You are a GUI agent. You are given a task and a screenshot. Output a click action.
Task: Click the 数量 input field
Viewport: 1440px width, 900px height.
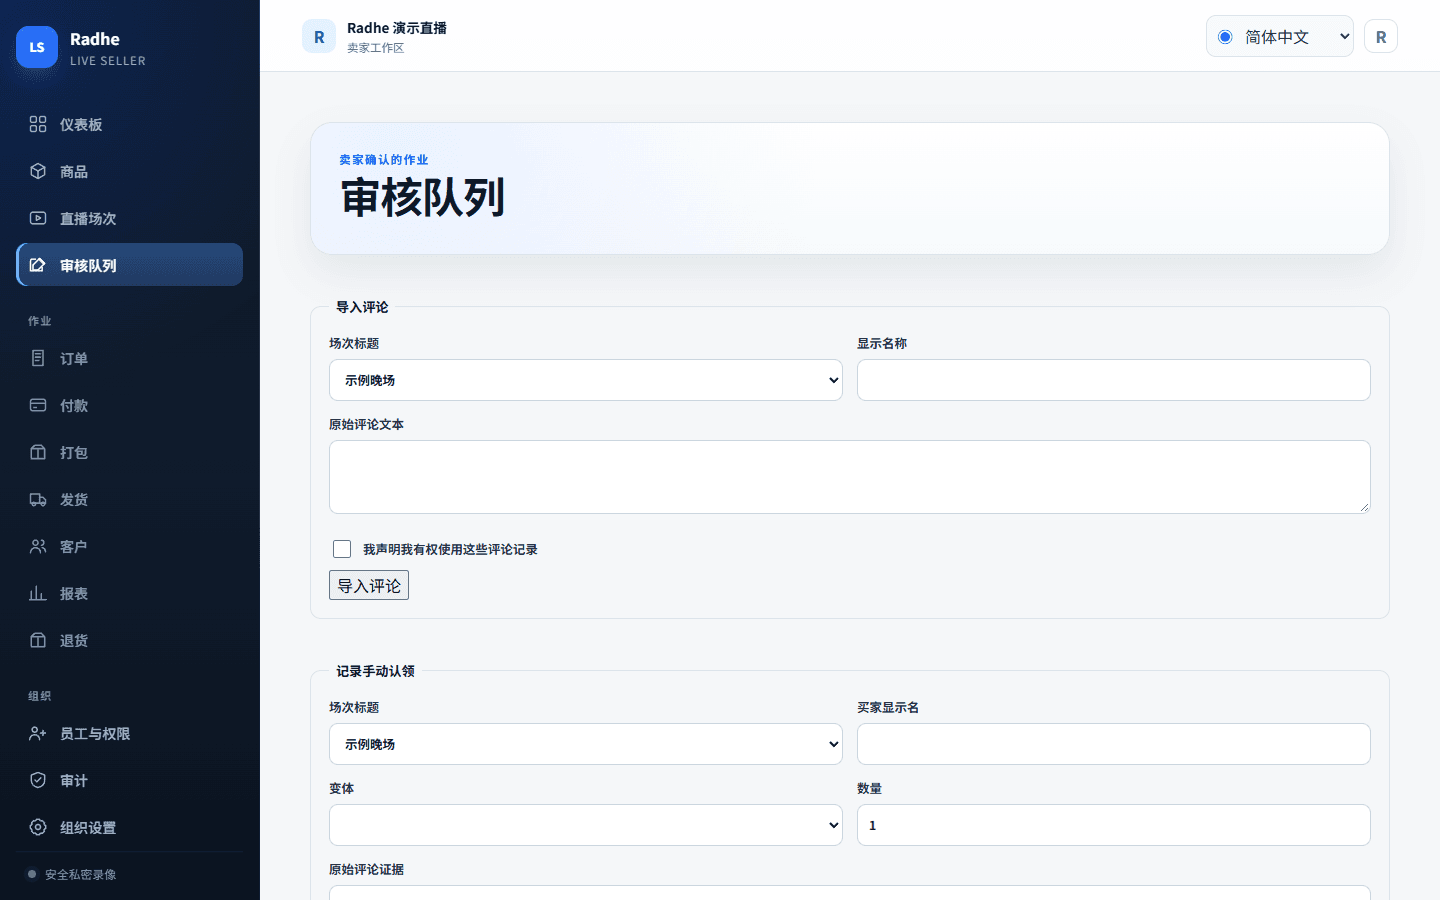click(x=1114, y=825)
